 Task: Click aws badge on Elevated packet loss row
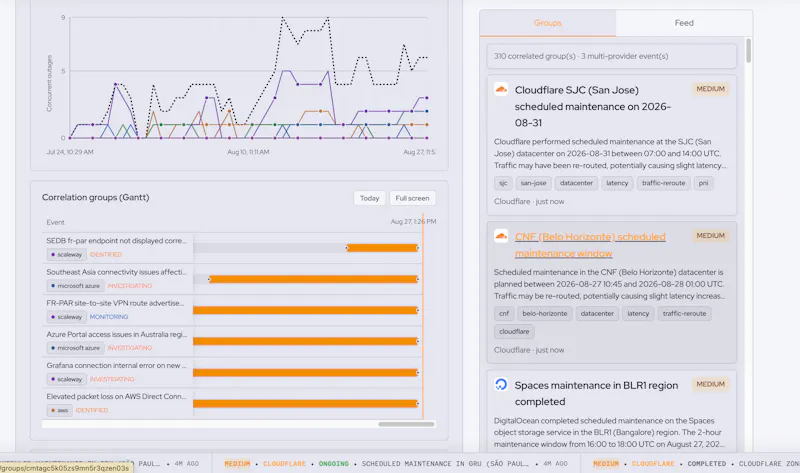(60, 410)
